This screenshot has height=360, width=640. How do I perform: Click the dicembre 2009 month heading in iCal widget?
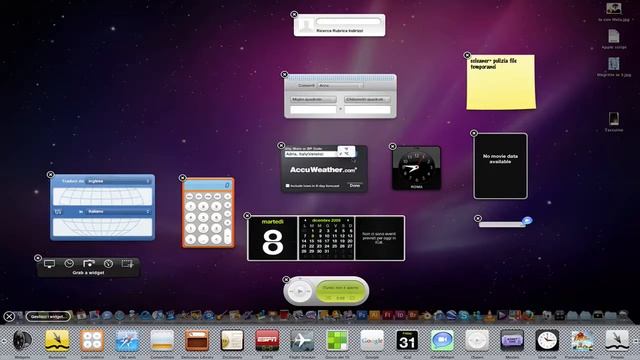point(326,220)
